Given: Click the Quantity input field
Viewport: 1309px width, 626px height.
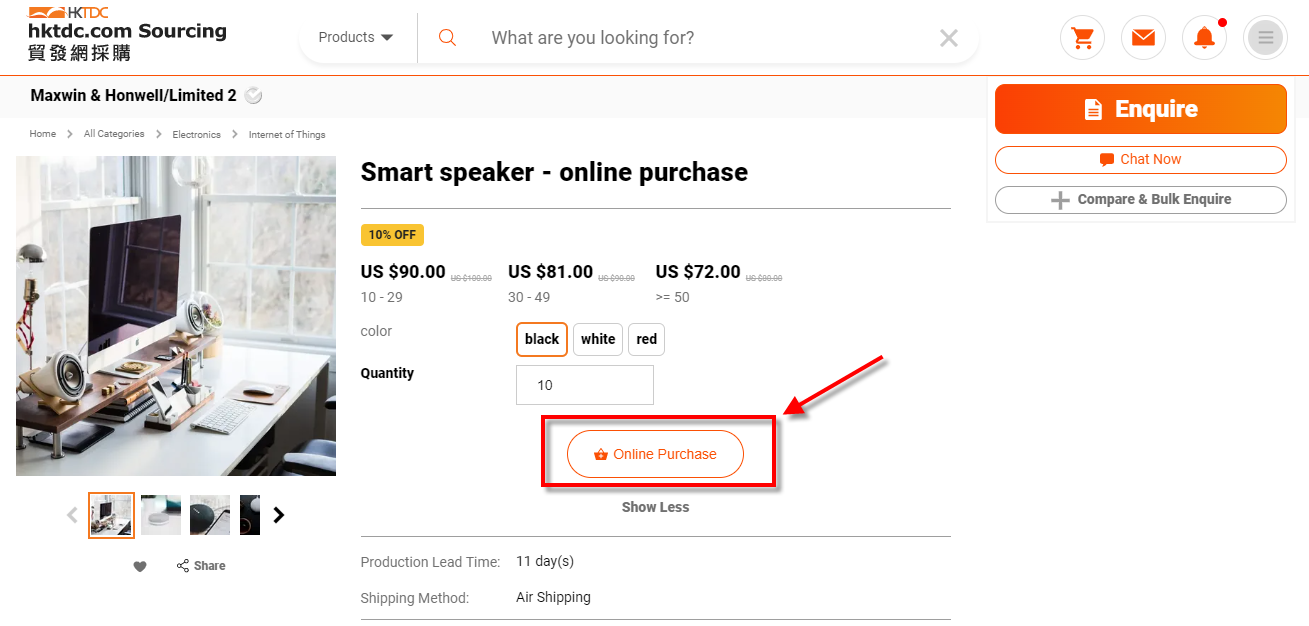Looking at the screenshot, I should pos(585,385).
